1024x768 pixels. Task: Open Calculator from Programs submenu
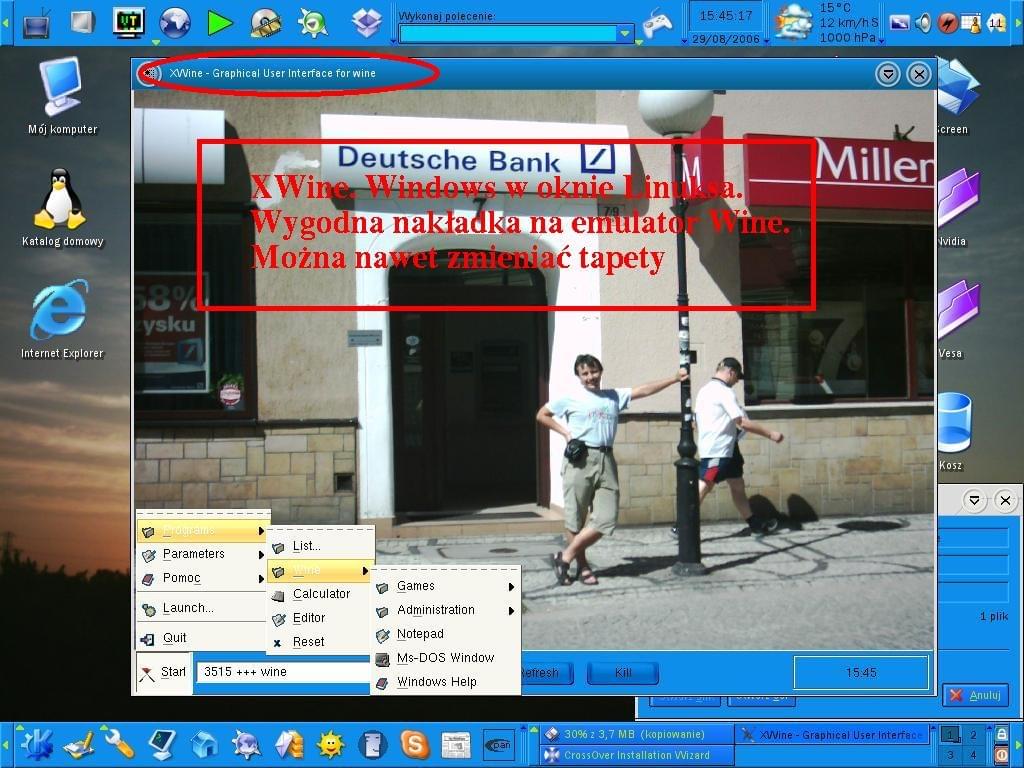coord(320,594)
